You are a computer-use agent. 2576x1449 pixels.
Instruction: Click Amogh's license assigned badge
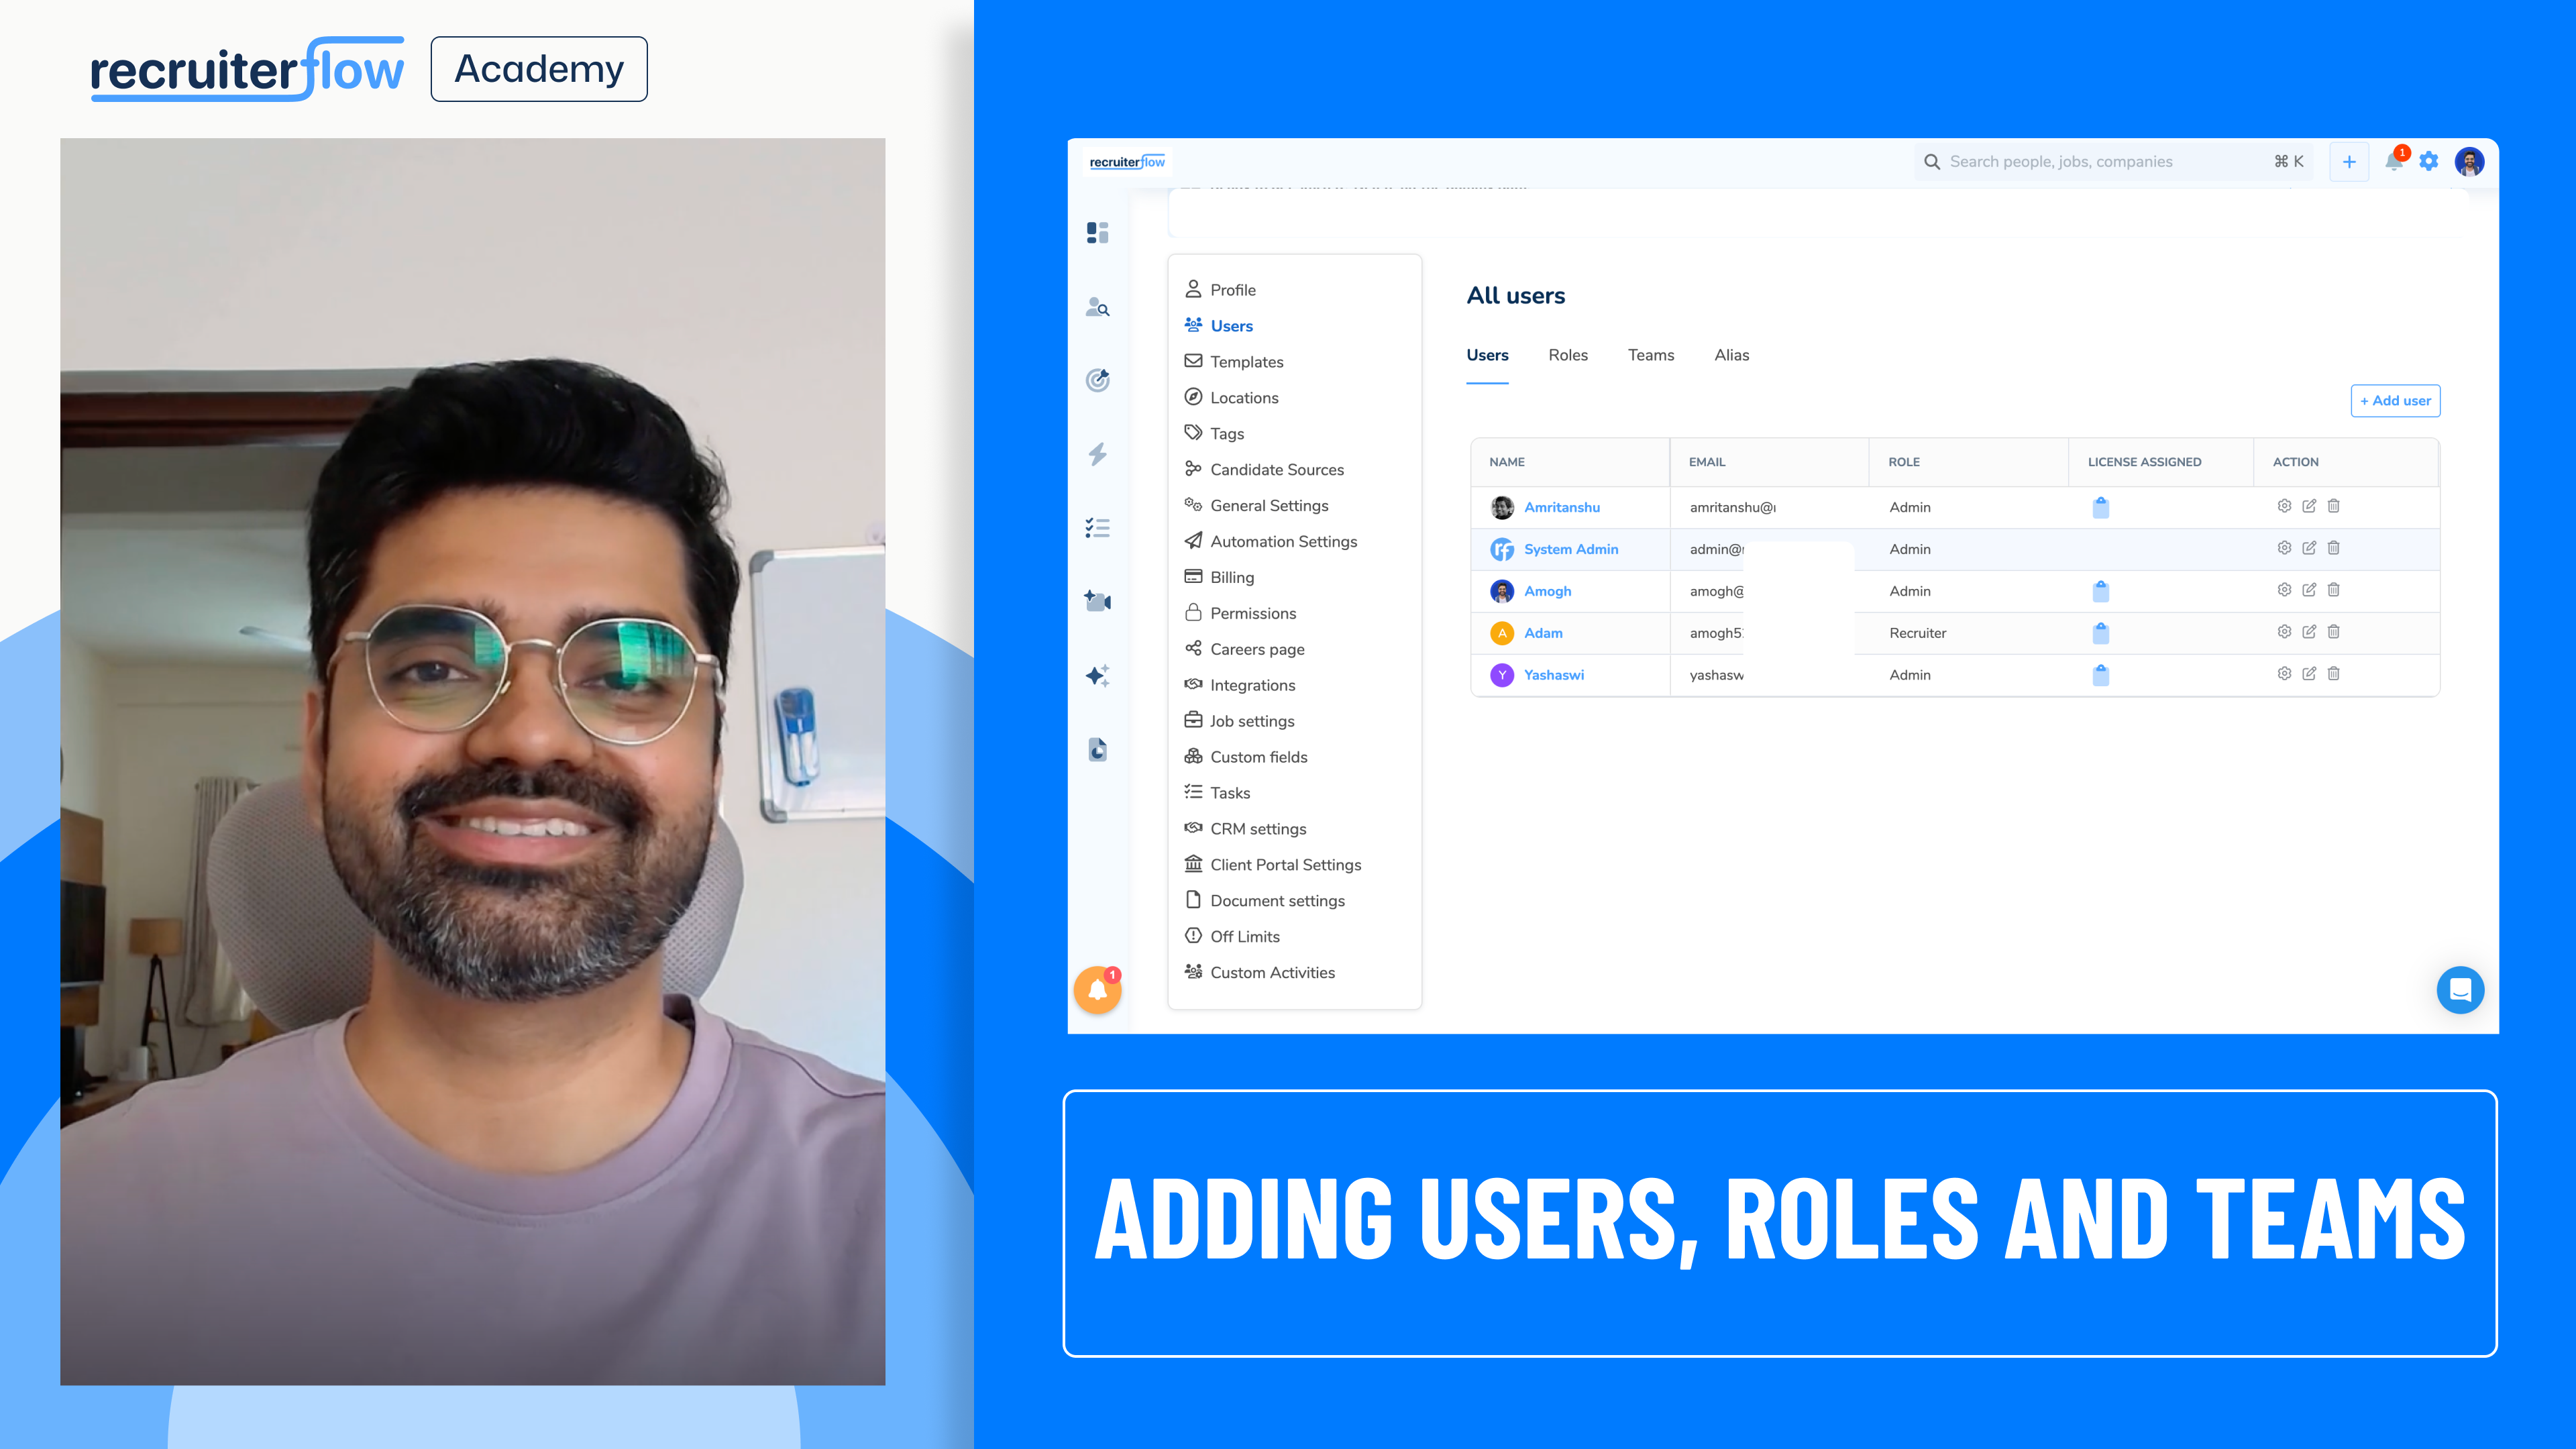click(x=2100, y=591)
